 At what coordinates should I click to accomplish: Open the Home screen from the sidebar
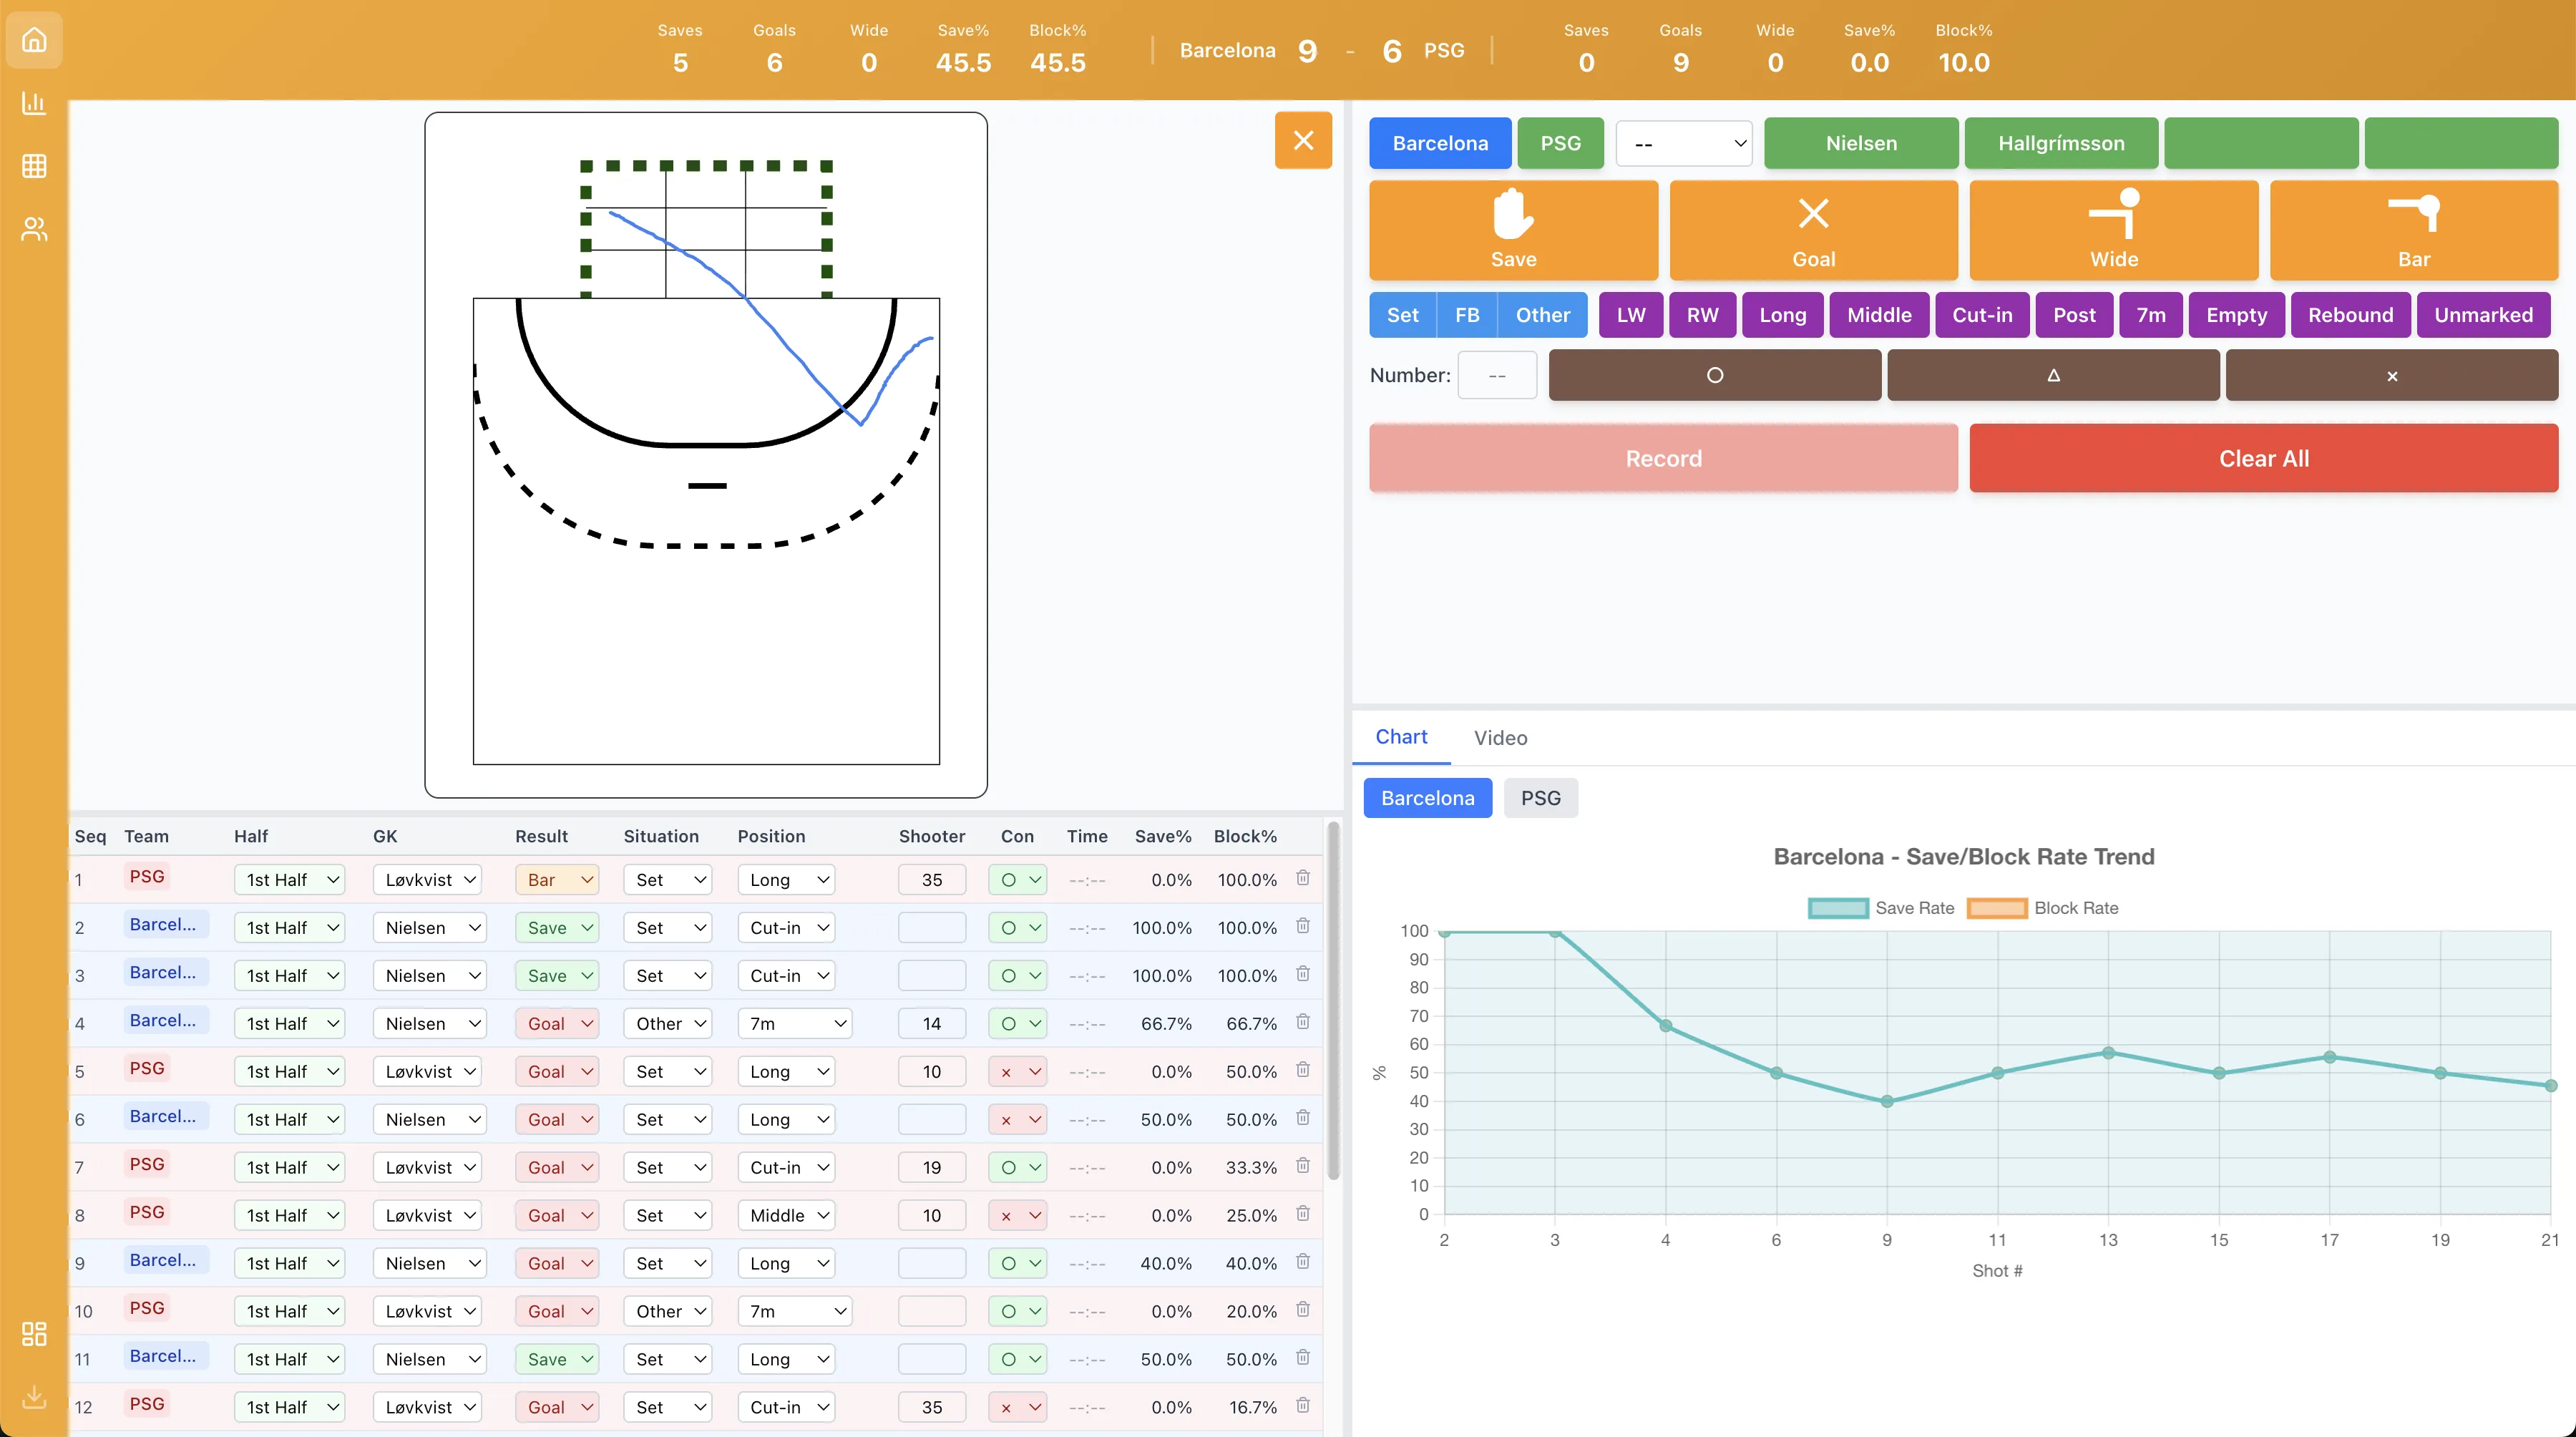click(x=34, y=40)
